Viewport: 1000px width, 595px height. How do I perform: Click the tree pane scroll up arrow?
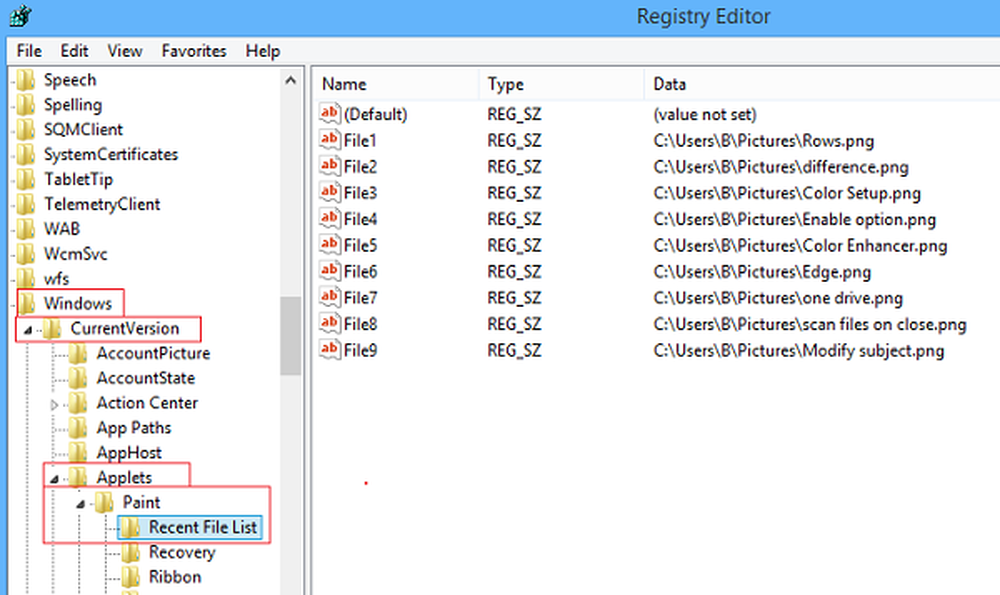pyautogui.click(x=291, y=80)
